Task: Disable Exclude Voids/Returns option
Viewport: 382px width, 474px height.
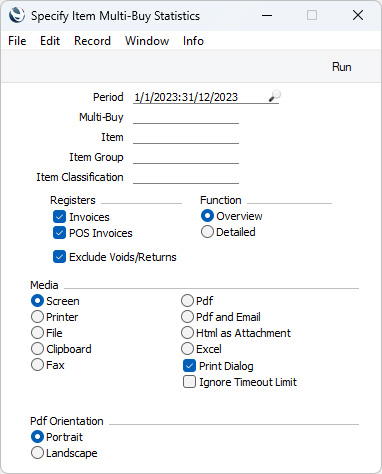Action: click(59, 257)
